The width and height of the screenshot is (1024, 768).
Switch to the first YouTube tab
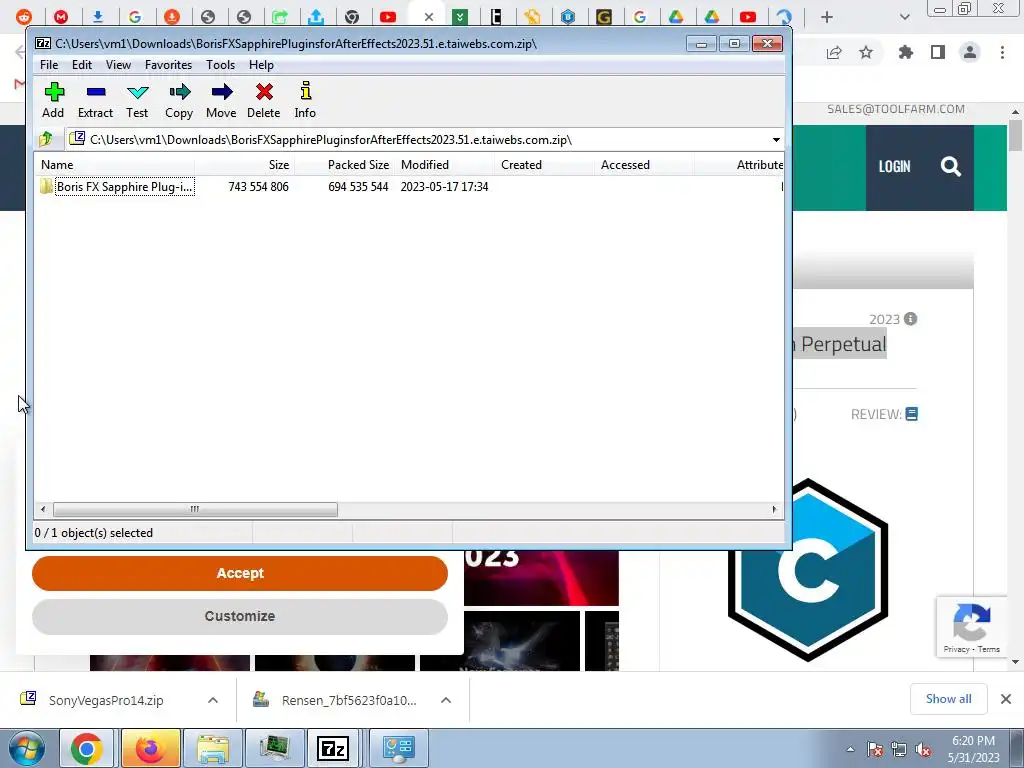click(388, 17)
